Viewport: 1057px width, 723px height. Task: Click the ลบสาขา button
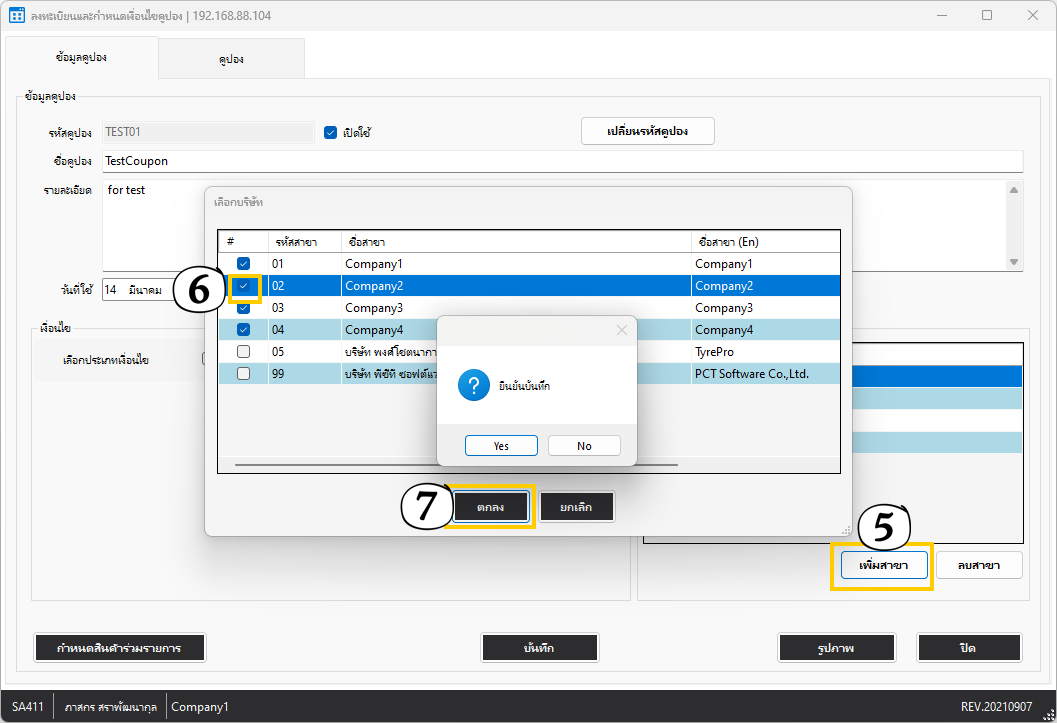(x=979, y=565)
